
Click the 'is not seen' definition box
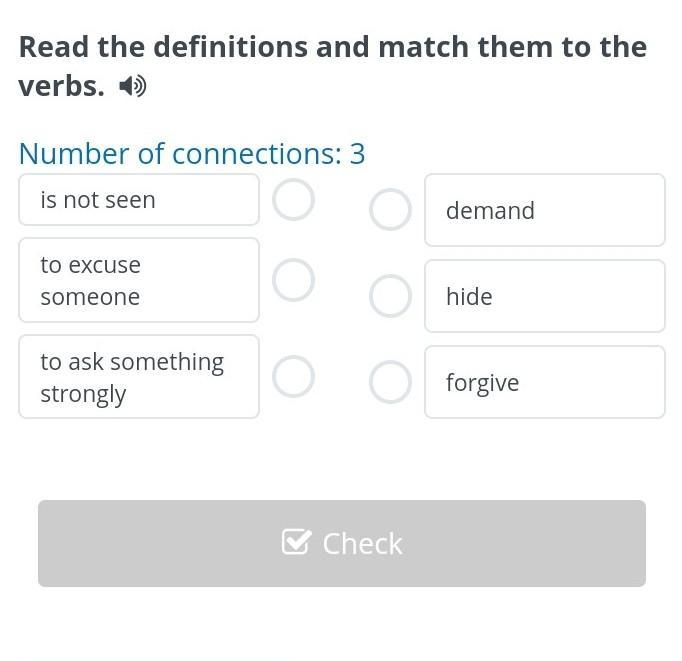[x=139, y=200]
